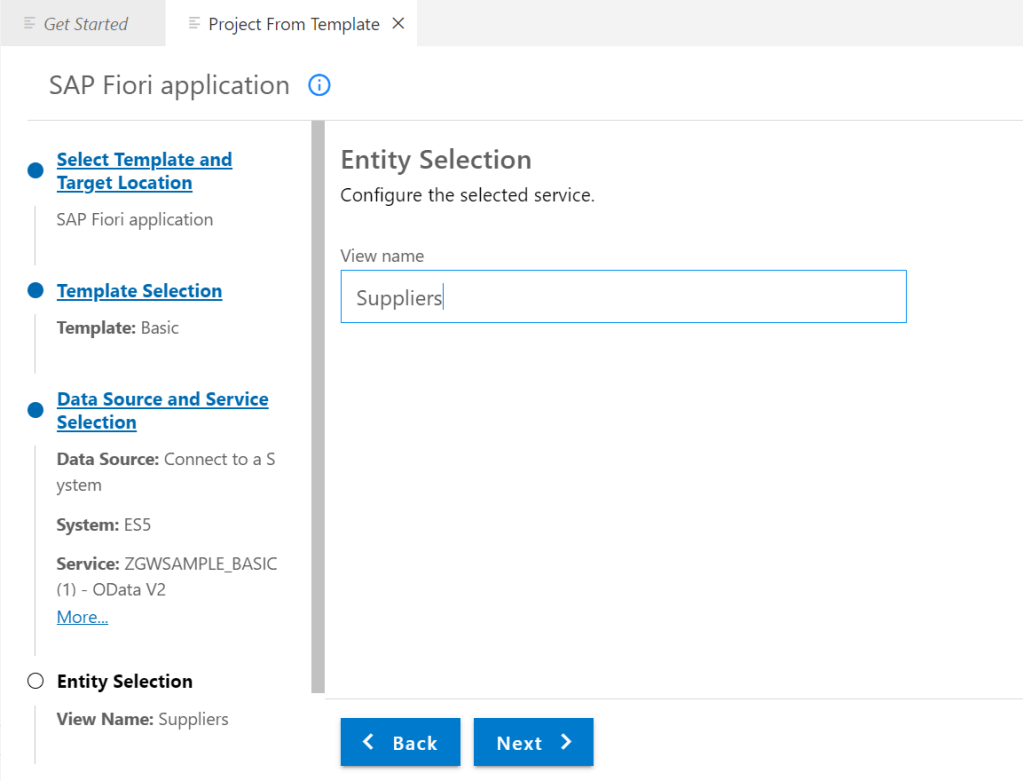The image size is (1023, 781).
Task: Open Data Source and Service Selection link
Action: click(x=162, y=410)
